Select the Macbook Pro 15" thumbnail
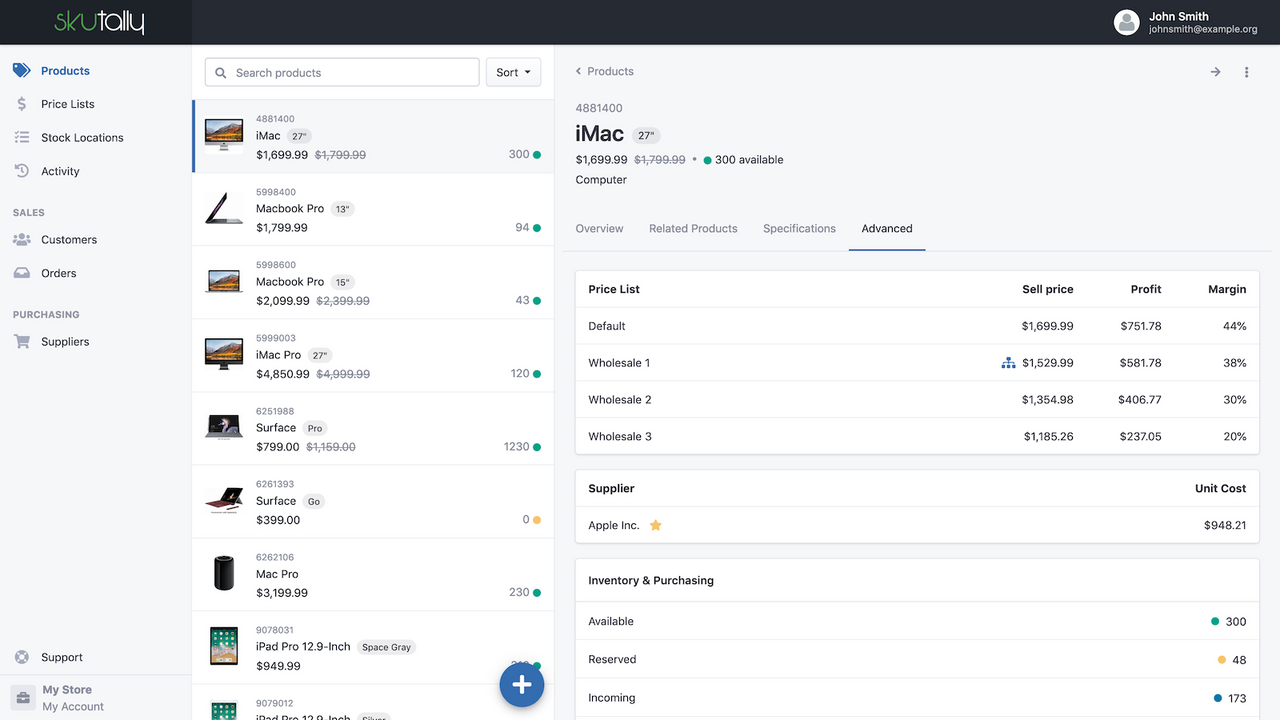The height and width of the screenshot is (720, 1280). tap(224, 281)
